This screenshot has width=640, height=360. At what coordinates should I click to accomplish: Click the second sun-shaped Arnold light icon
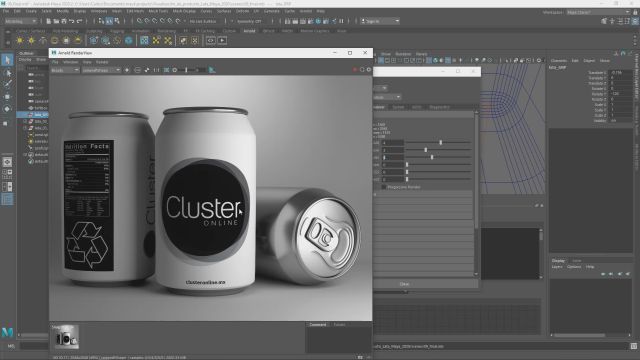(x=31, y=40)
